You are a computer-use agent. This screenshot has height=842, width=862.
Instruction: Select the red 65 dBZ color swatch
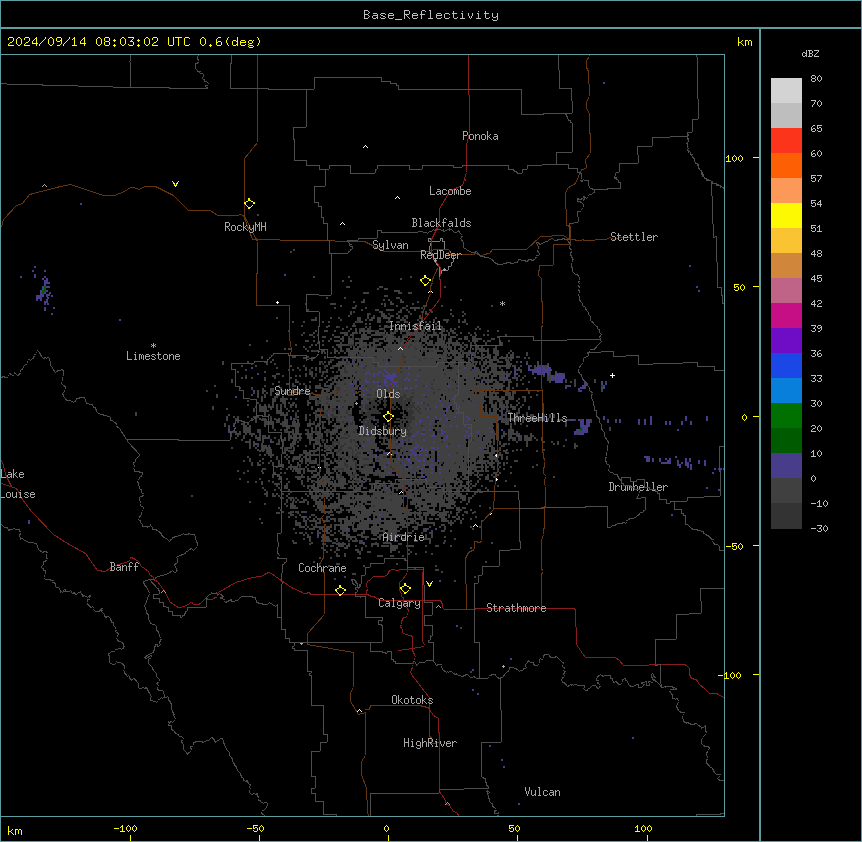[x=786, y=141]
